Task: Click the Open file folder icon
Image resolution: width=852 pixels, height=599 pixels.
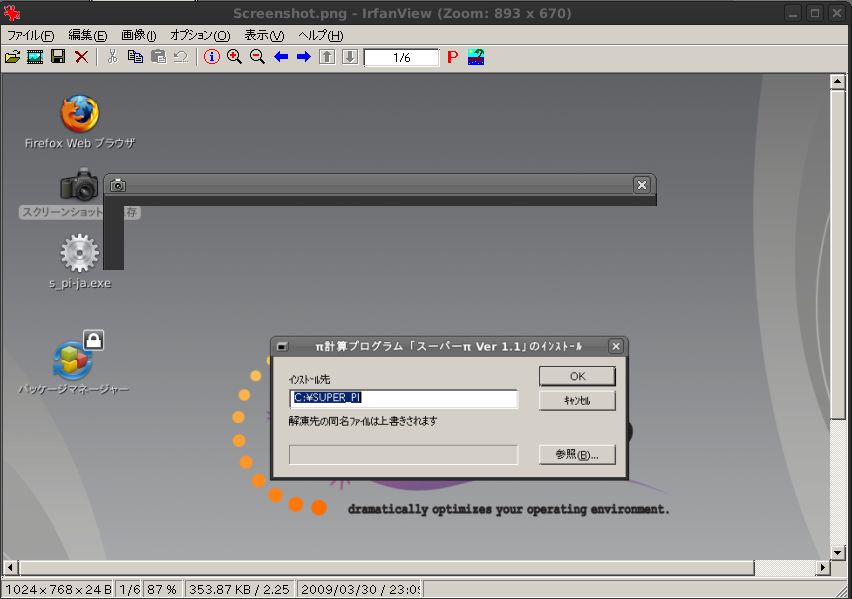Action: [x=12, y=57]
